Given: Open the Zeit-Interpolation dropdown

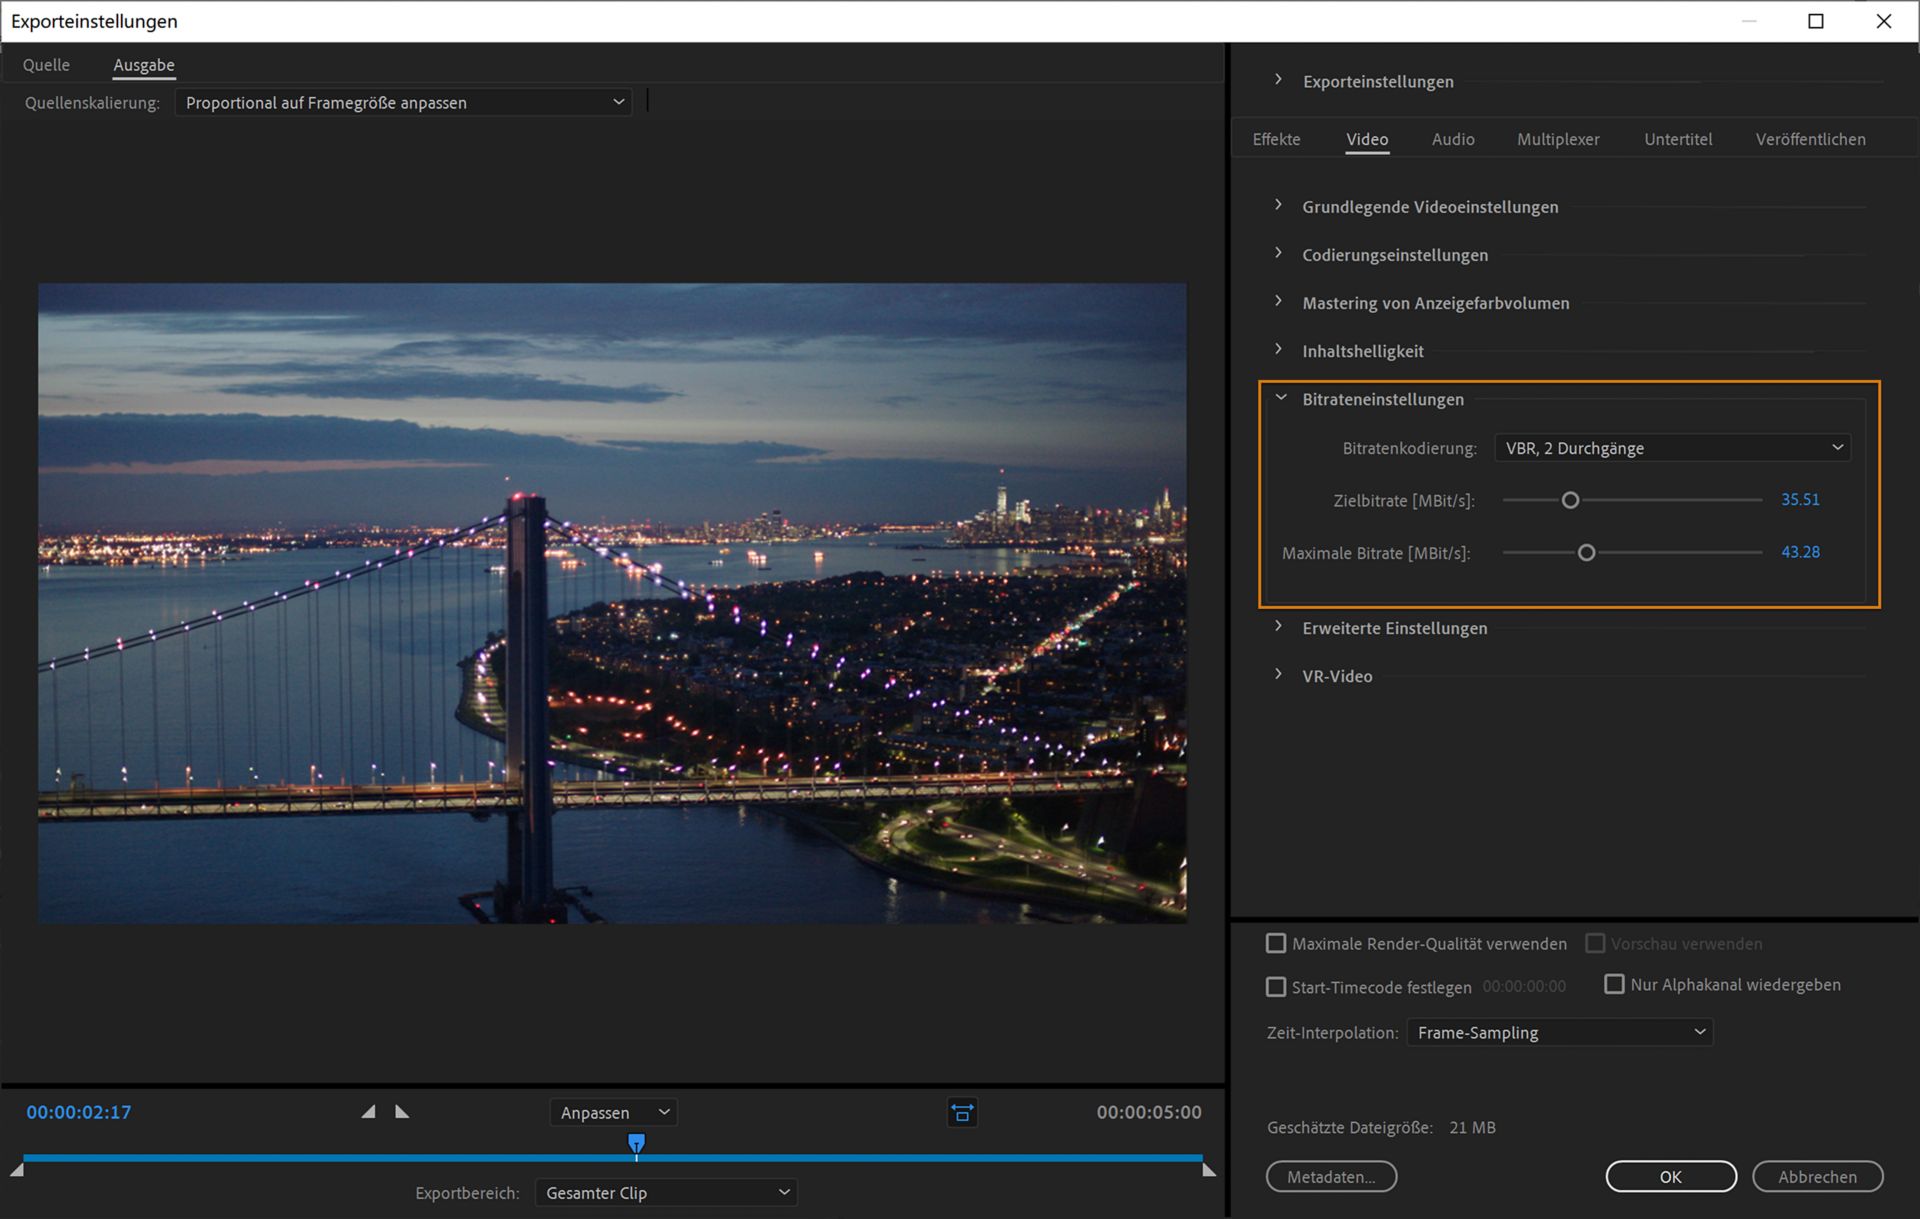Looking at the screenshot, I should tap(1560, 1032).
